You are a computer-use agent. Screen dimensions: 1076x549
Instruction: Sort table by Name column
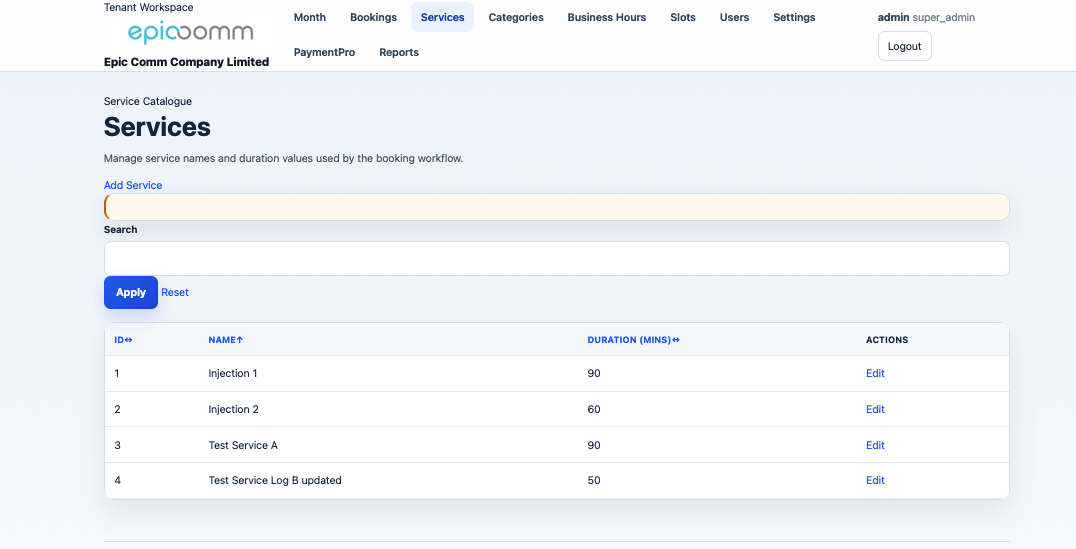[225, 340]
